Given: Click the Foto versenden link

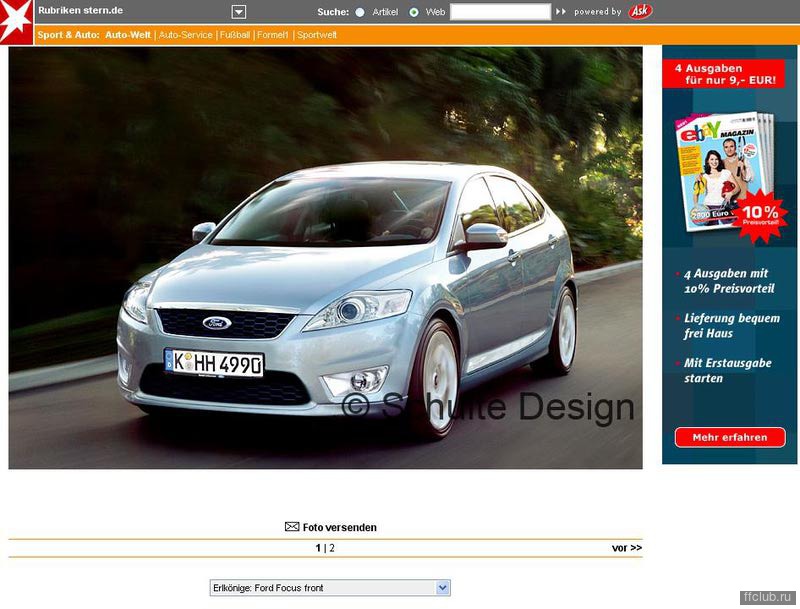Looking at the screenshot, I should pos(339,527).
